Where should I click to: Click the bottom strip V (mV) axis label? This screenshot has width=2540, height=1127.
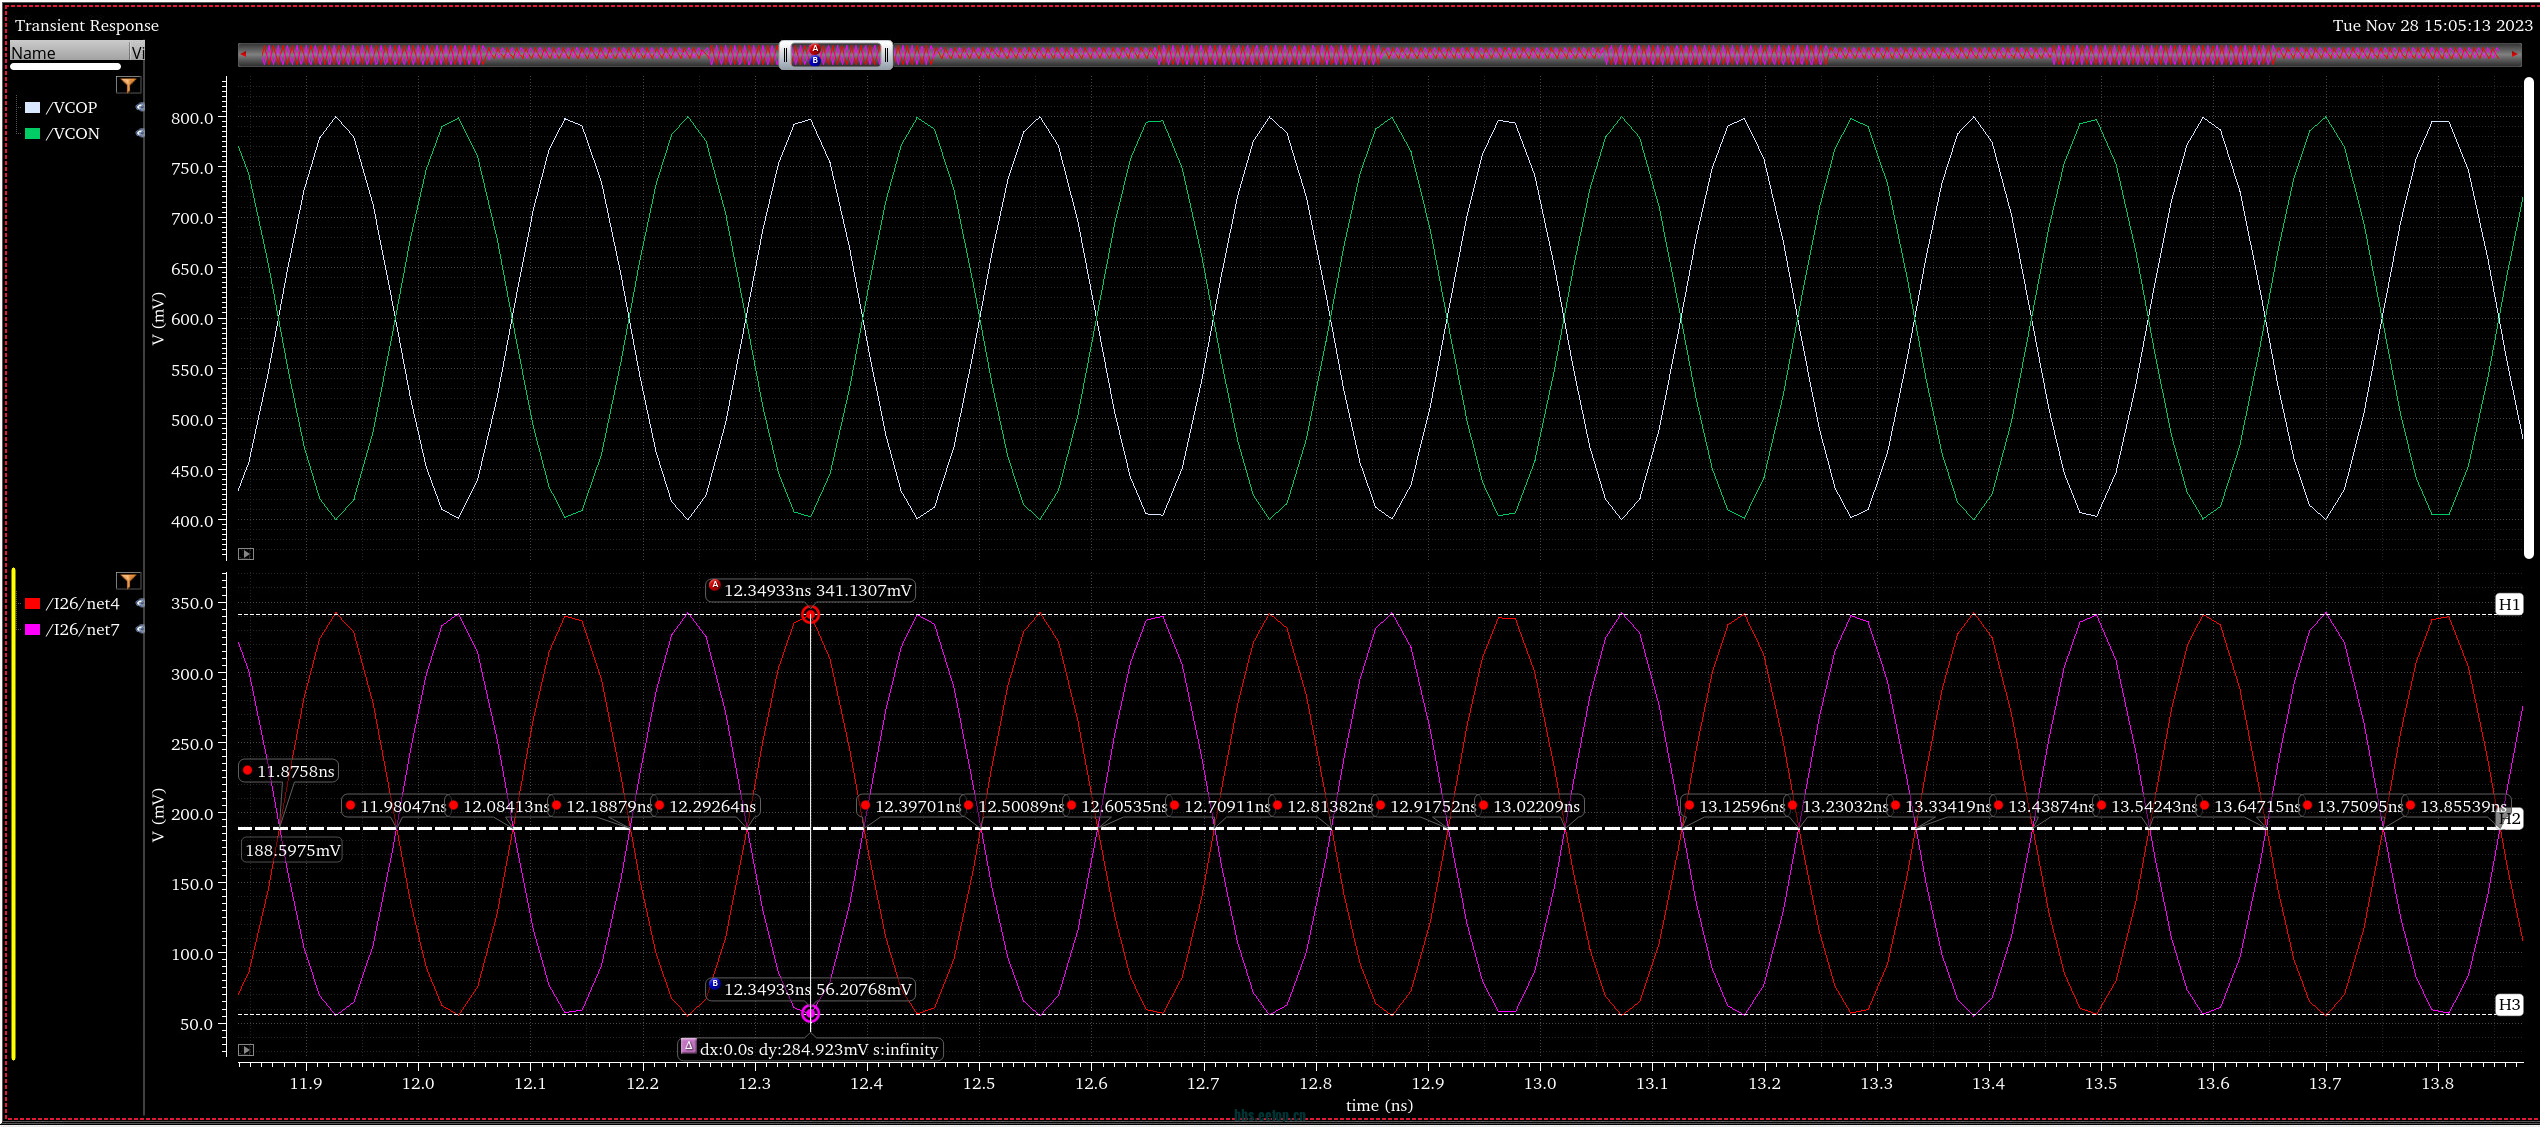click(x=157, y=815)
